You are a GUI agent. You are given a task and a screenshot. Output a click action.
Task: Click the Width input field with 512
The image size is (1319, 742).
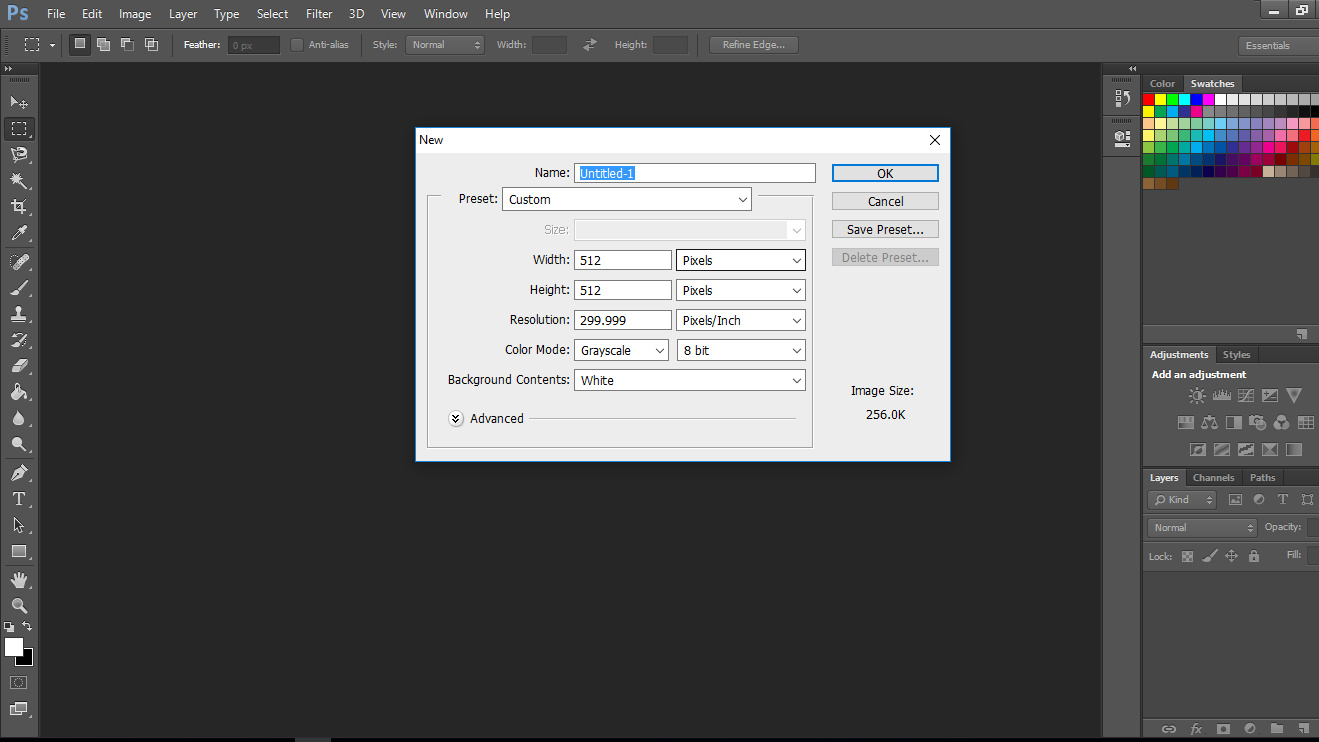point(623,260)
